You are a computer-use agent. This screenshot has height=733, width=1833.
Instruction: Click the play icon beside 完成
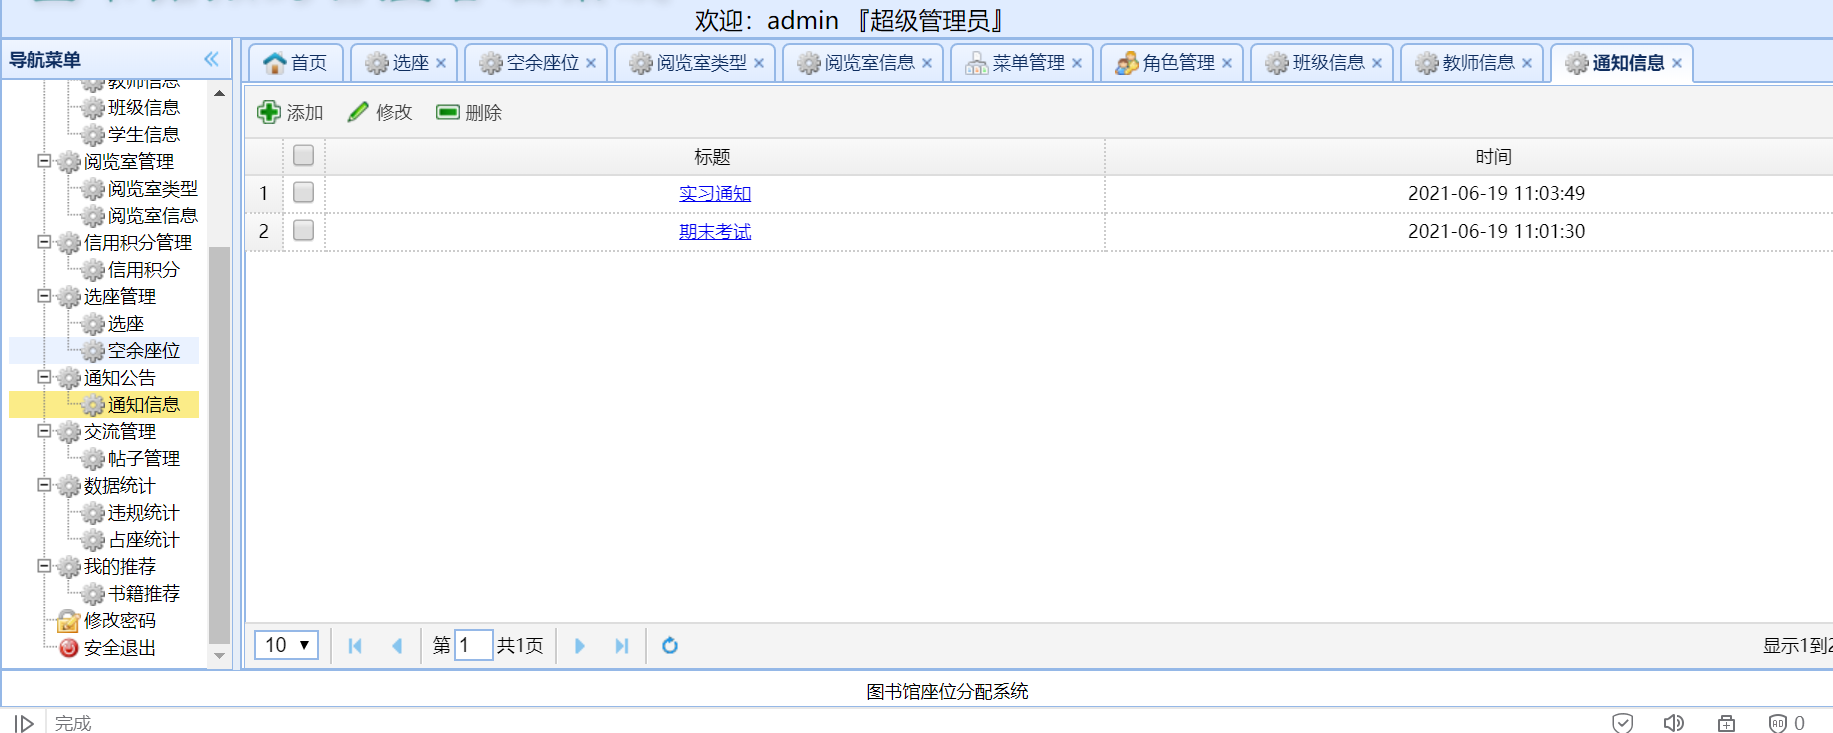[24, 723]
